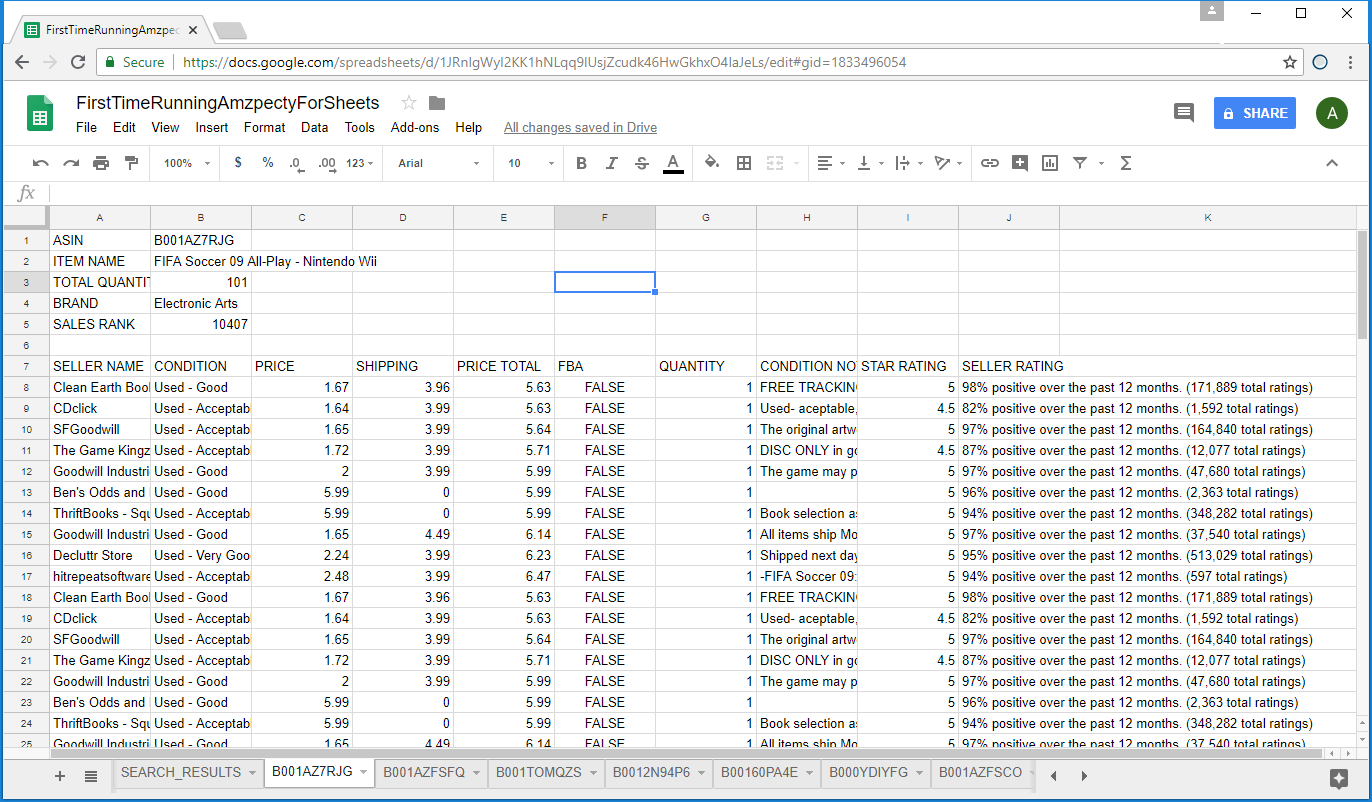Open the Format menu

click(264, 127)
